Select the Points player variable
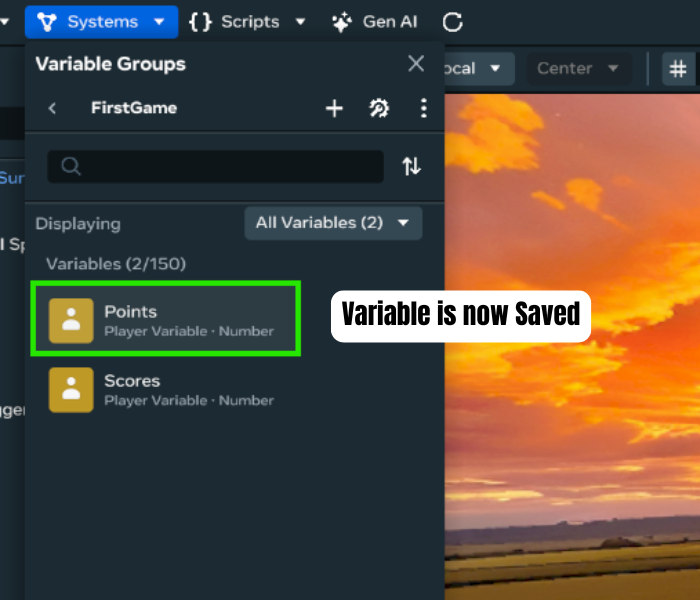700x600 pixels. [x=165, y=320]
